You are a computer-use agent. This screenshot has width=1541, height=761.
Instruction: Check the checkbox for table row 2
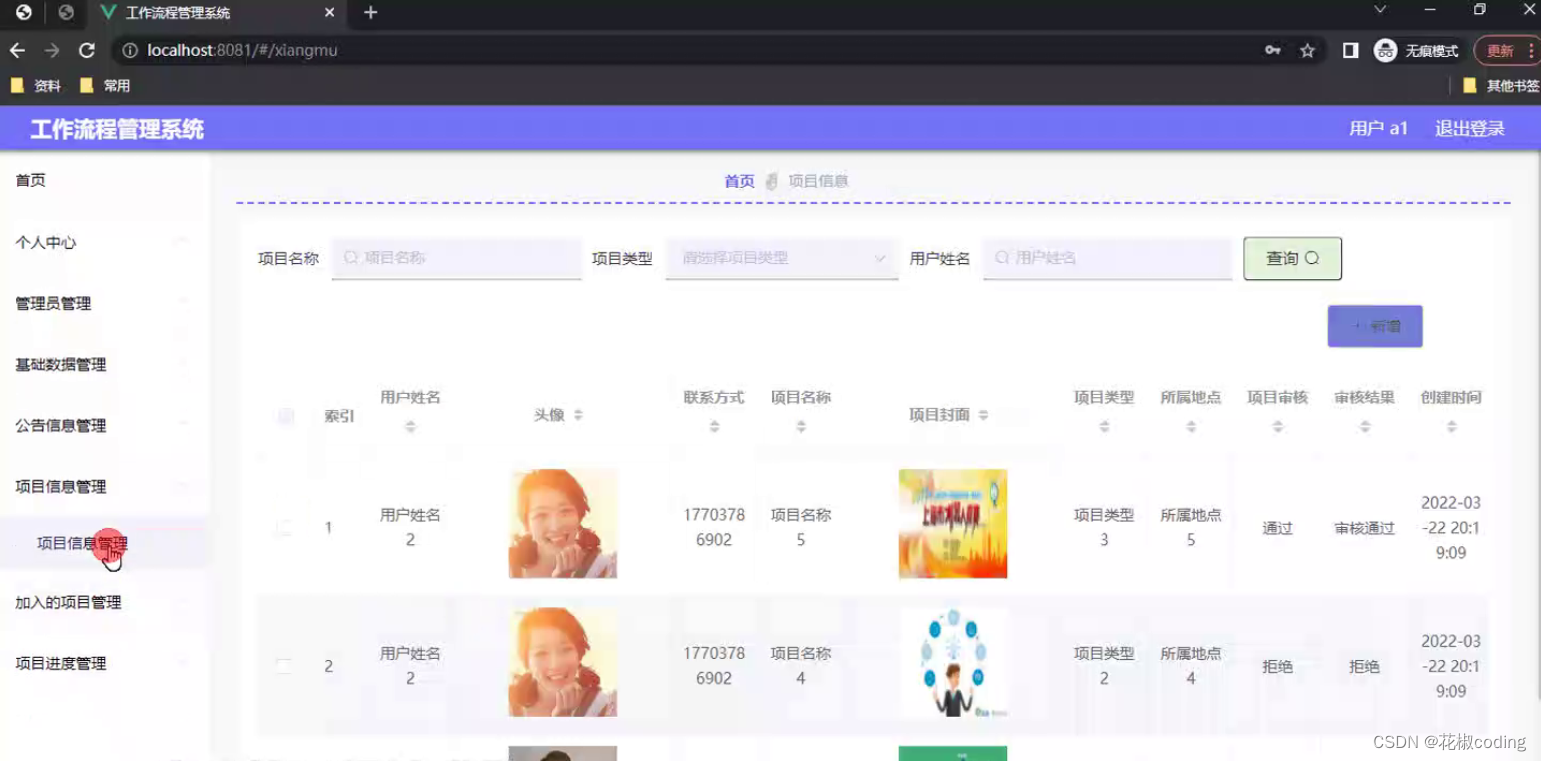pyautogui.click(x=285, y=663)
